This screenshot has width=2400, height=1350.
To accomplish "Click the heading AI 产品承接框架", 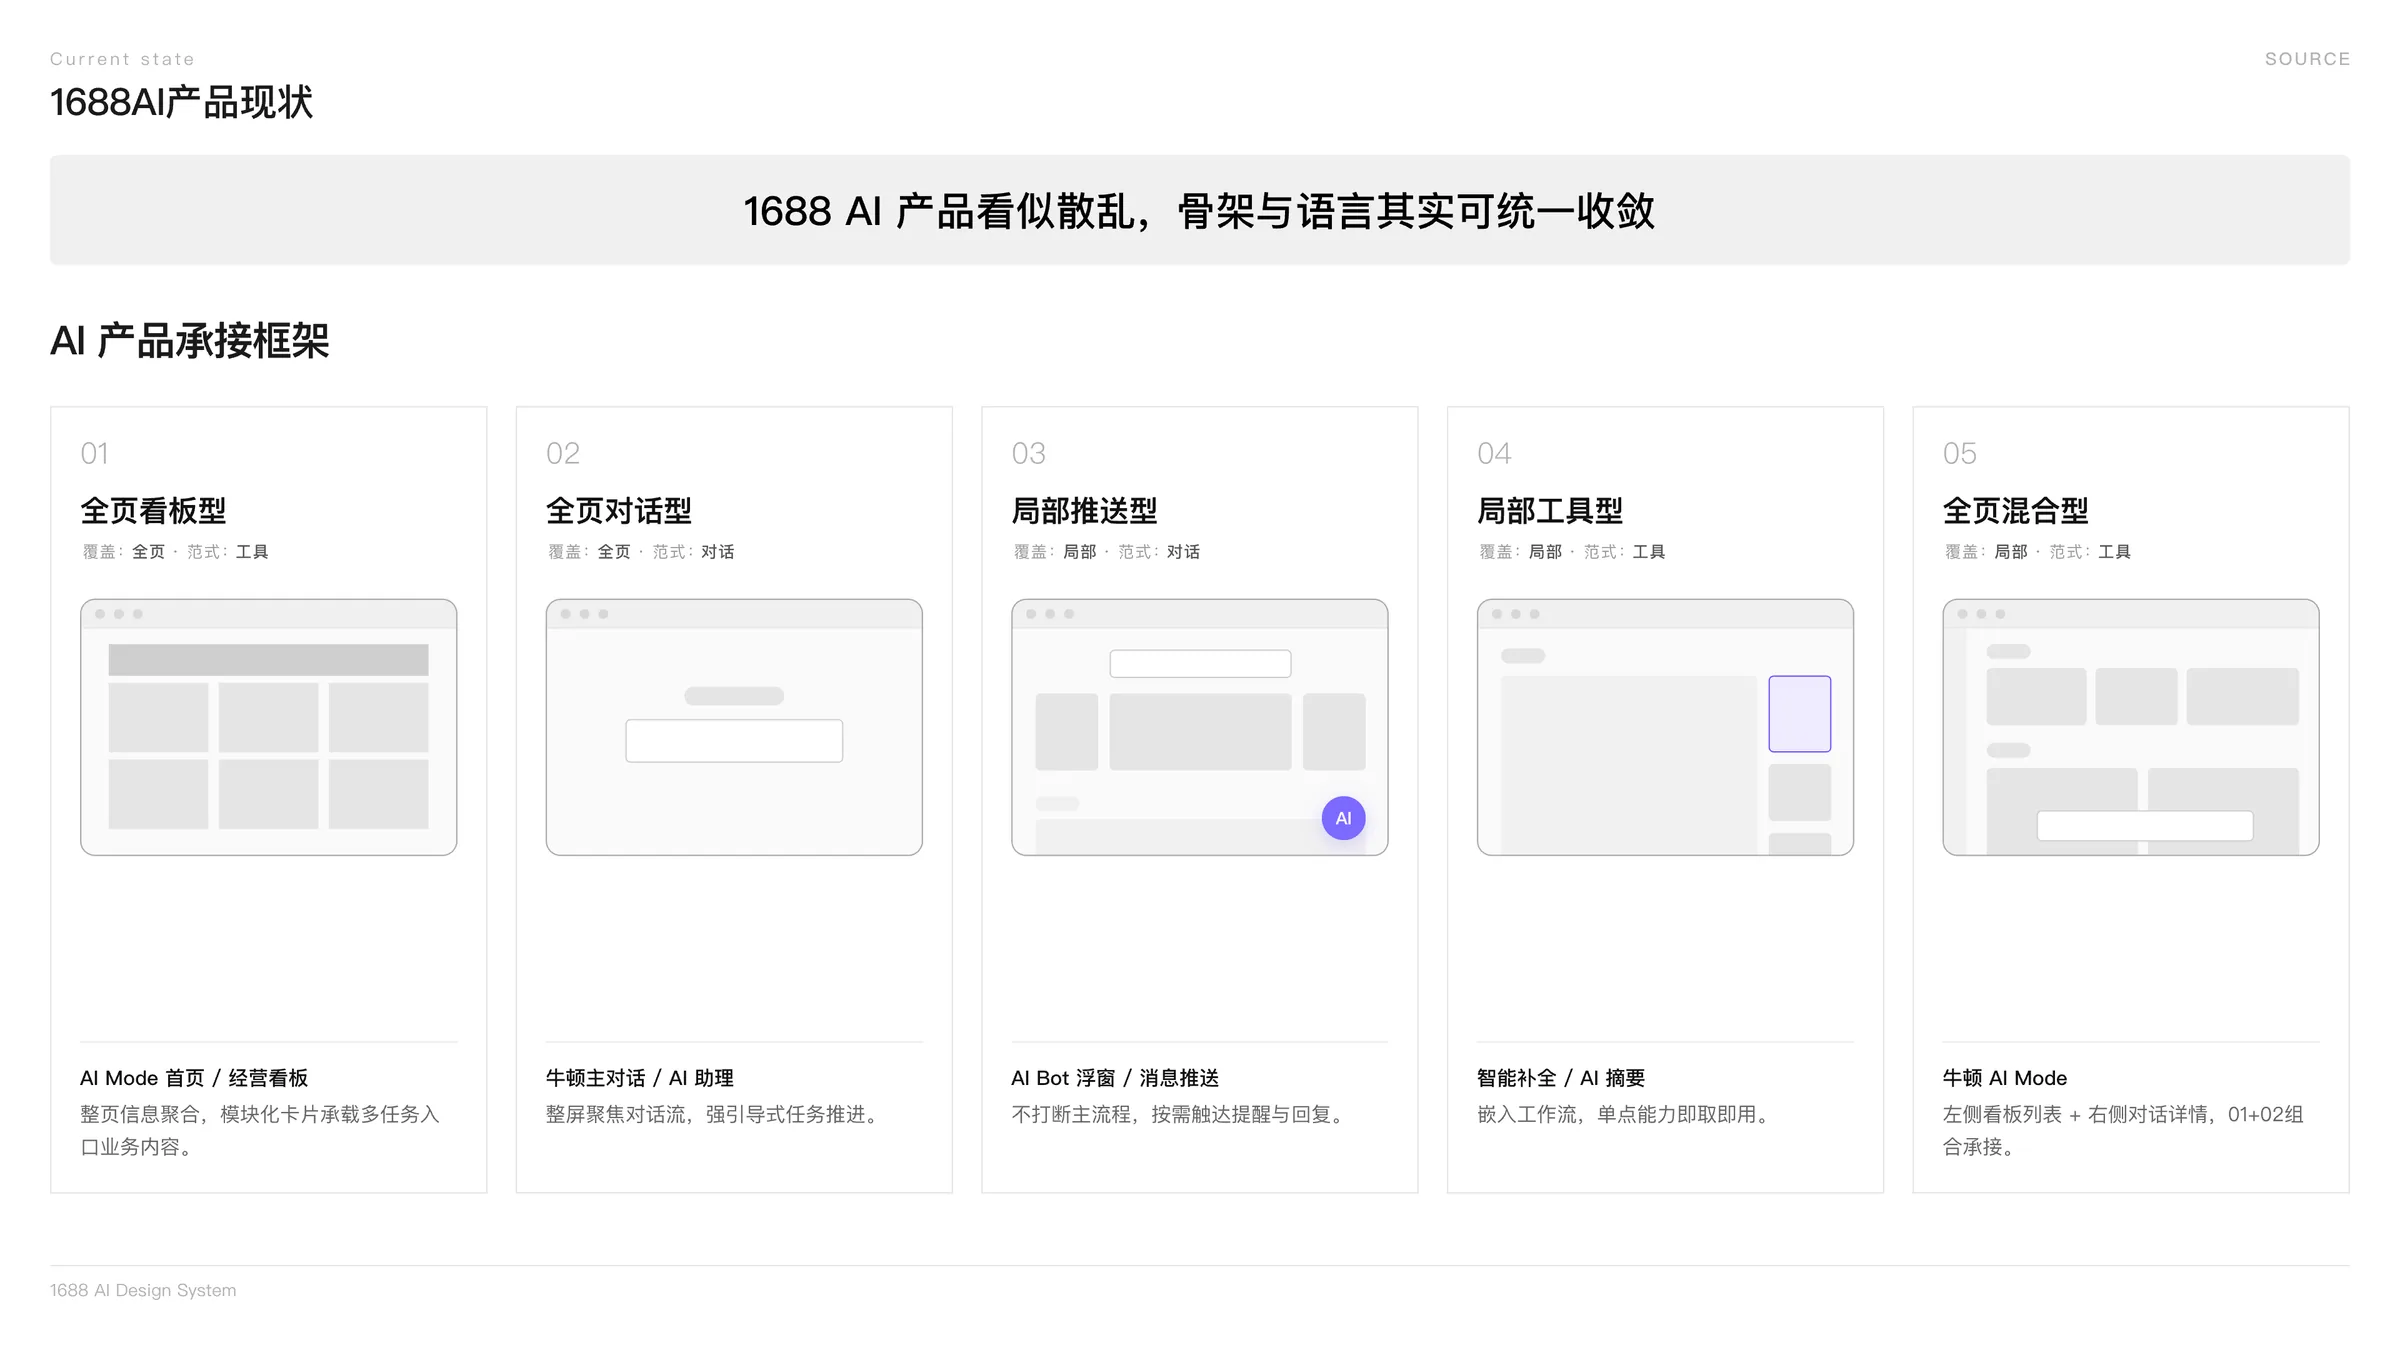I will (x=190, y=341).
